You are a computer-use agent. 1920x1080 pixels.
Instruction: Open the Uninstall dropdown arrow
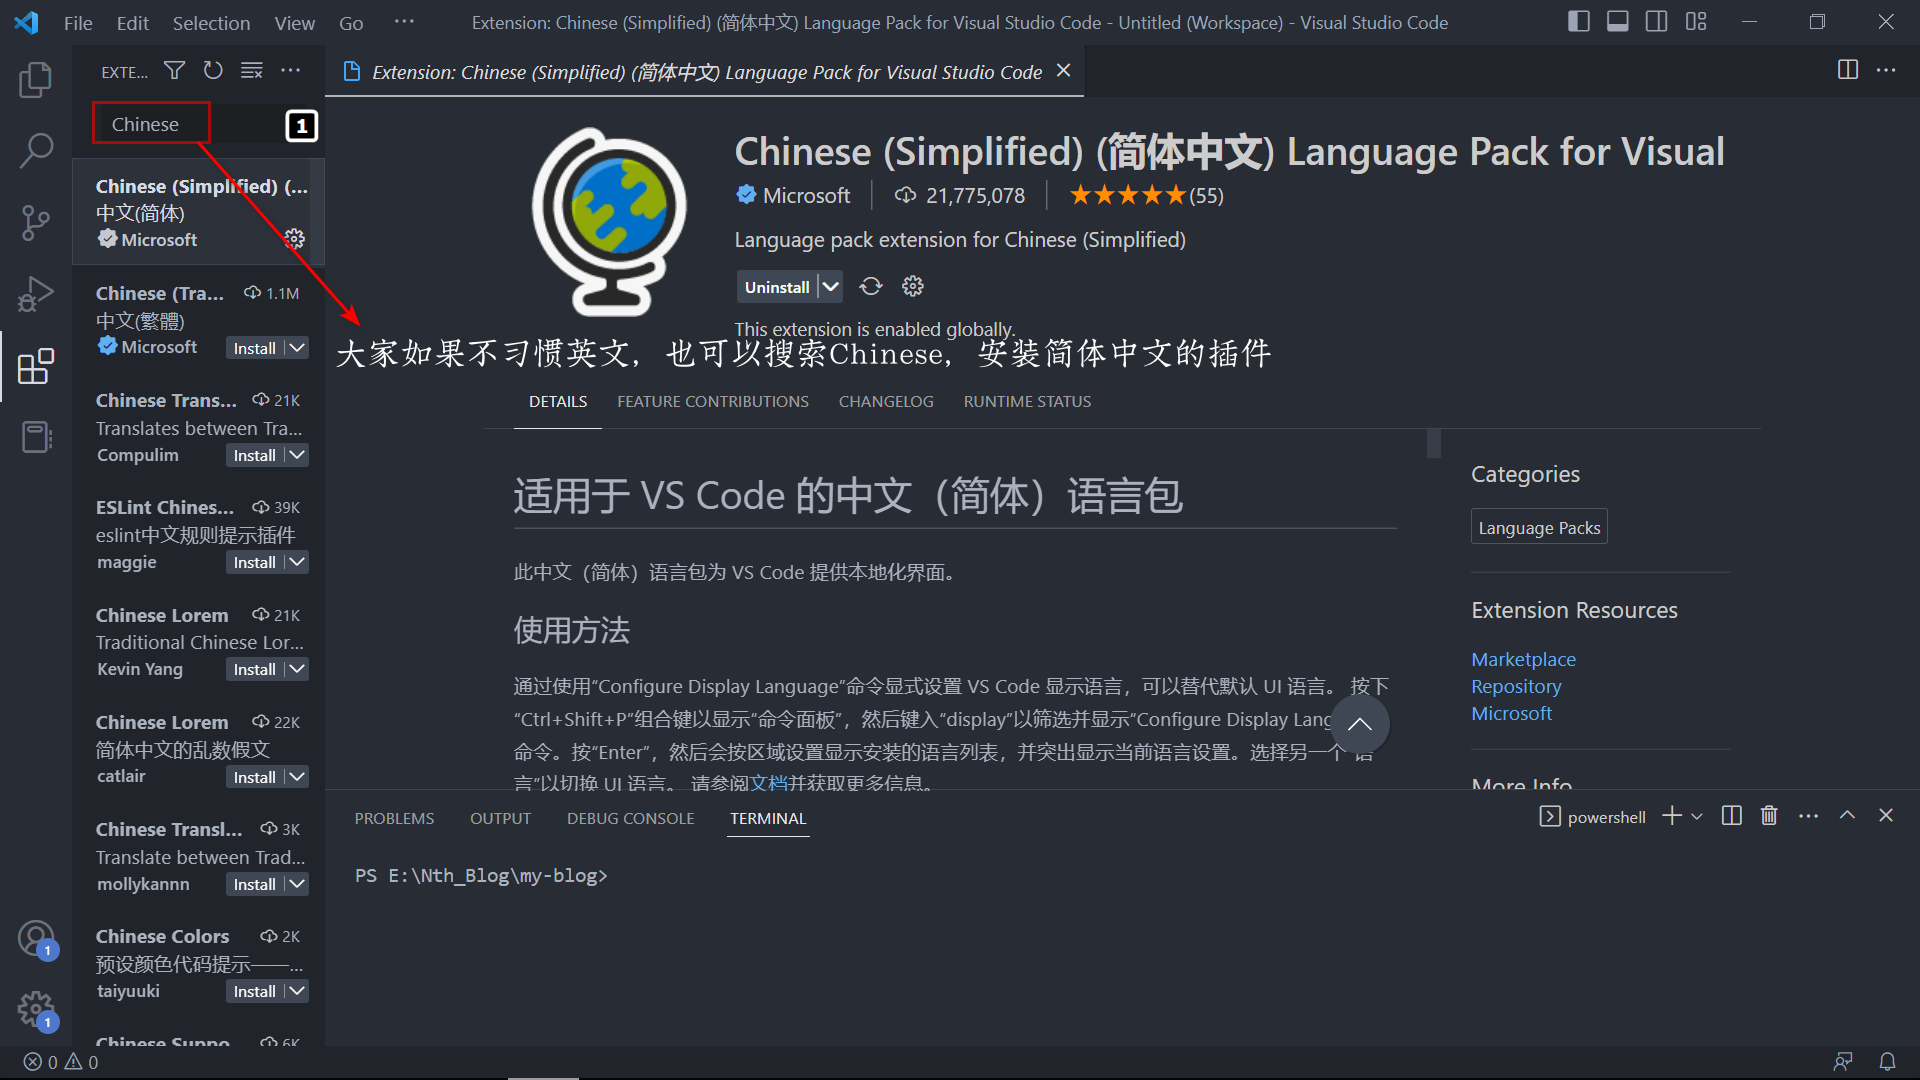tap(830, 287)
